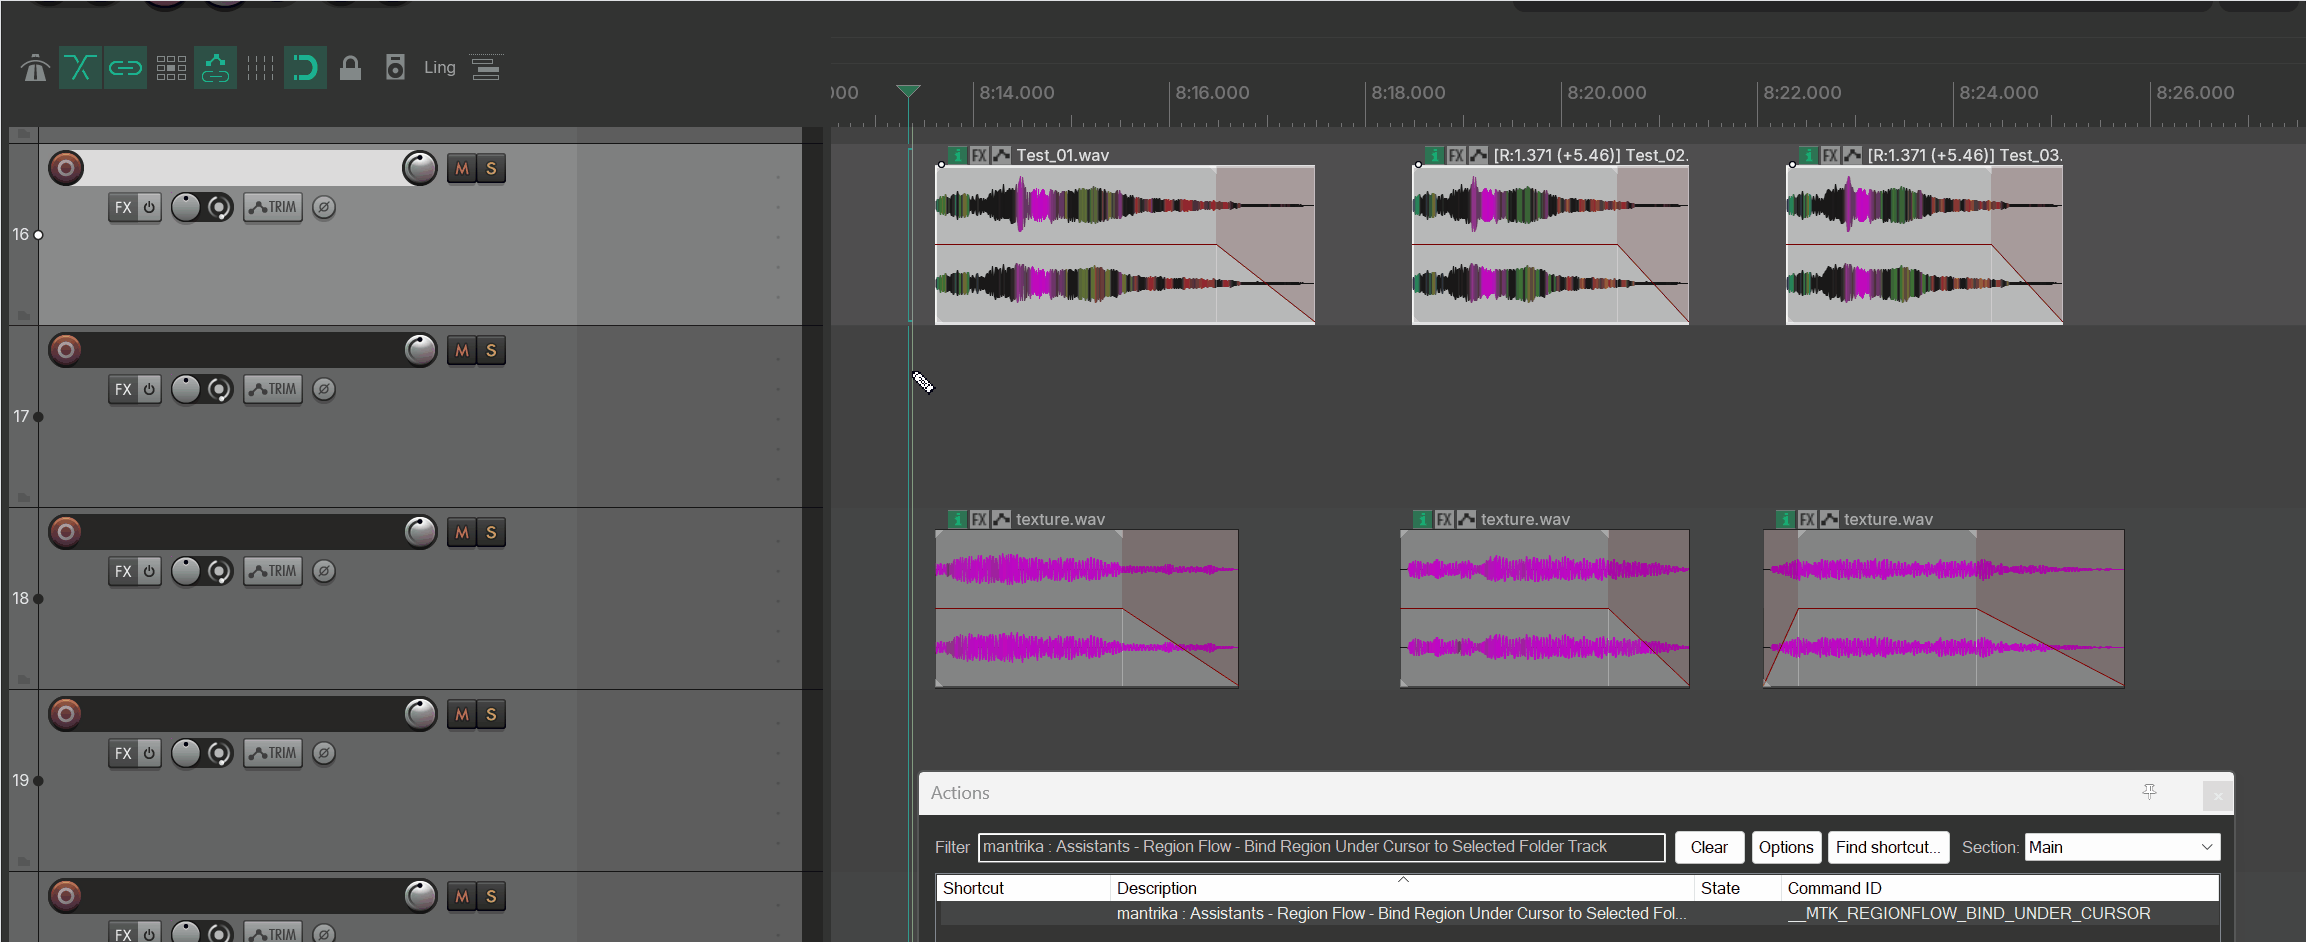Click envelope icon on first texture.wav item

click(x=1002, y=519)
